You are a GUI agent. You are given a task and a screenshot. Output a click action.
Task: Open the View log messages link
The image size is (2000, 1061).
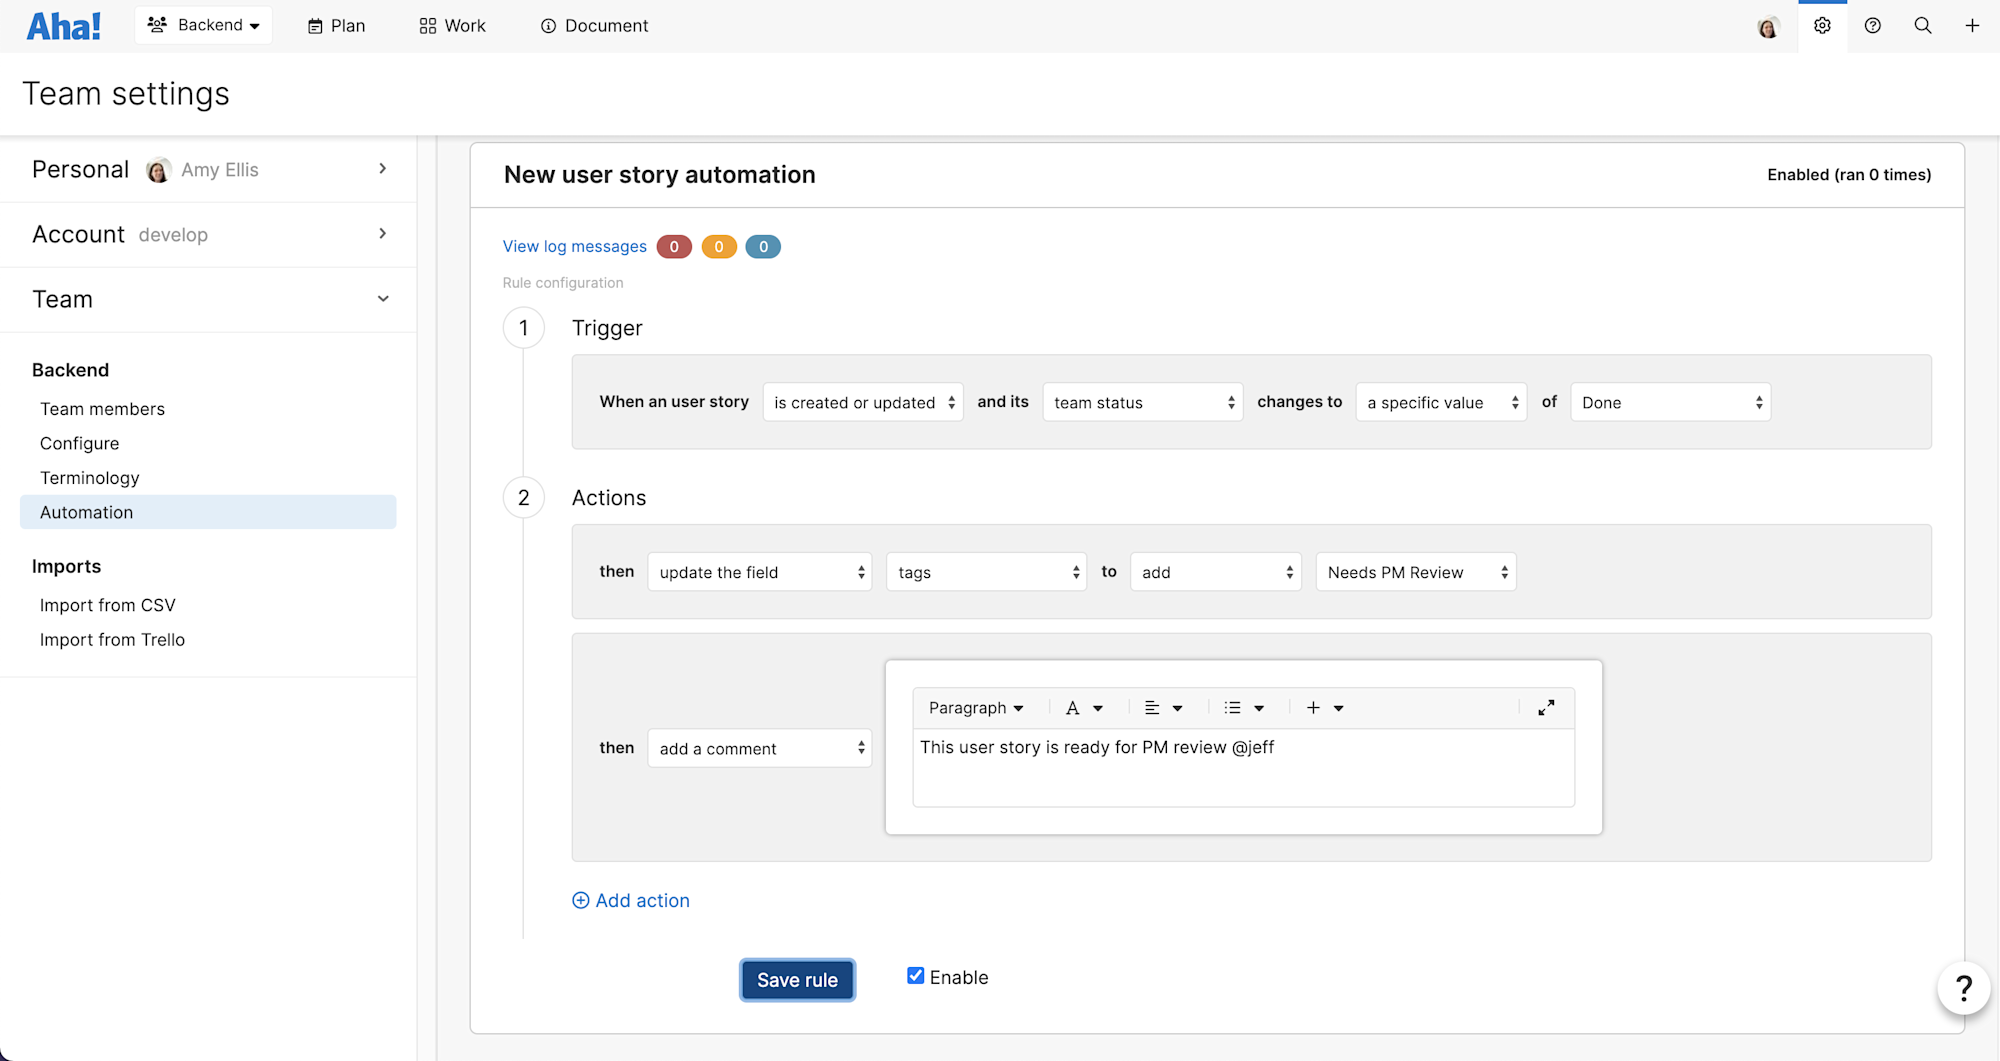(x=574, y=246)
